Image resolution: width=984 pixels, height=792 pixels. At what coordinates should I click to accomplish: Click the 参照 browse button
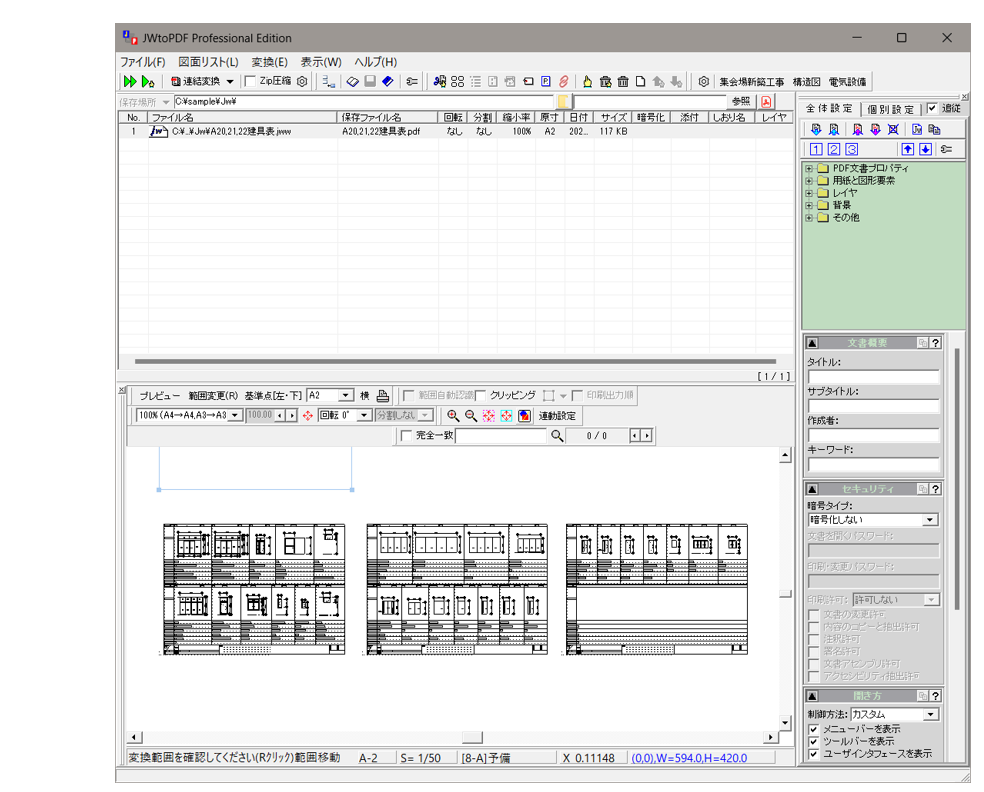740,101
